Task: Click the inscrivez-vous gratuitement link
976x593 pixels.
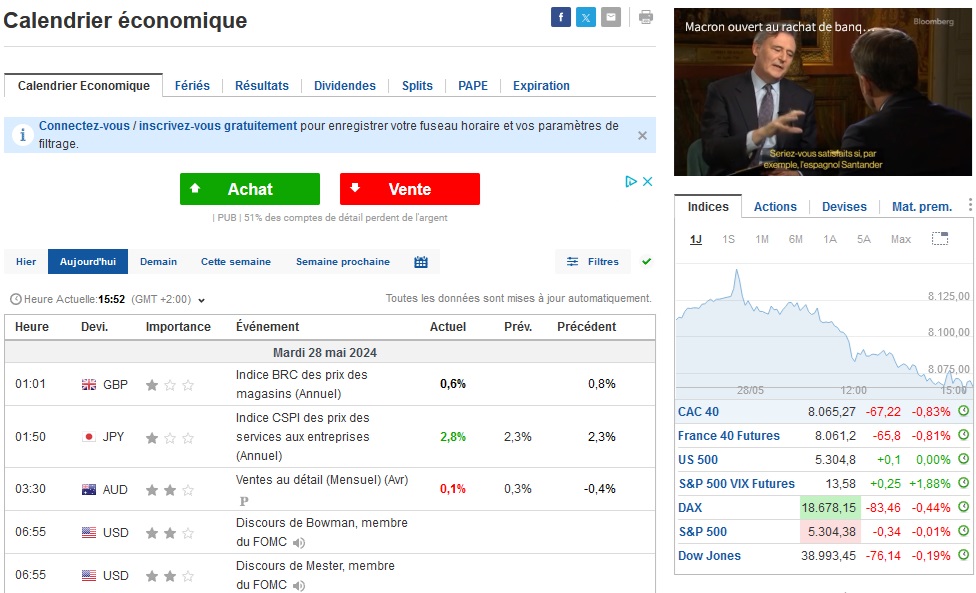Action: click(218, 126)
